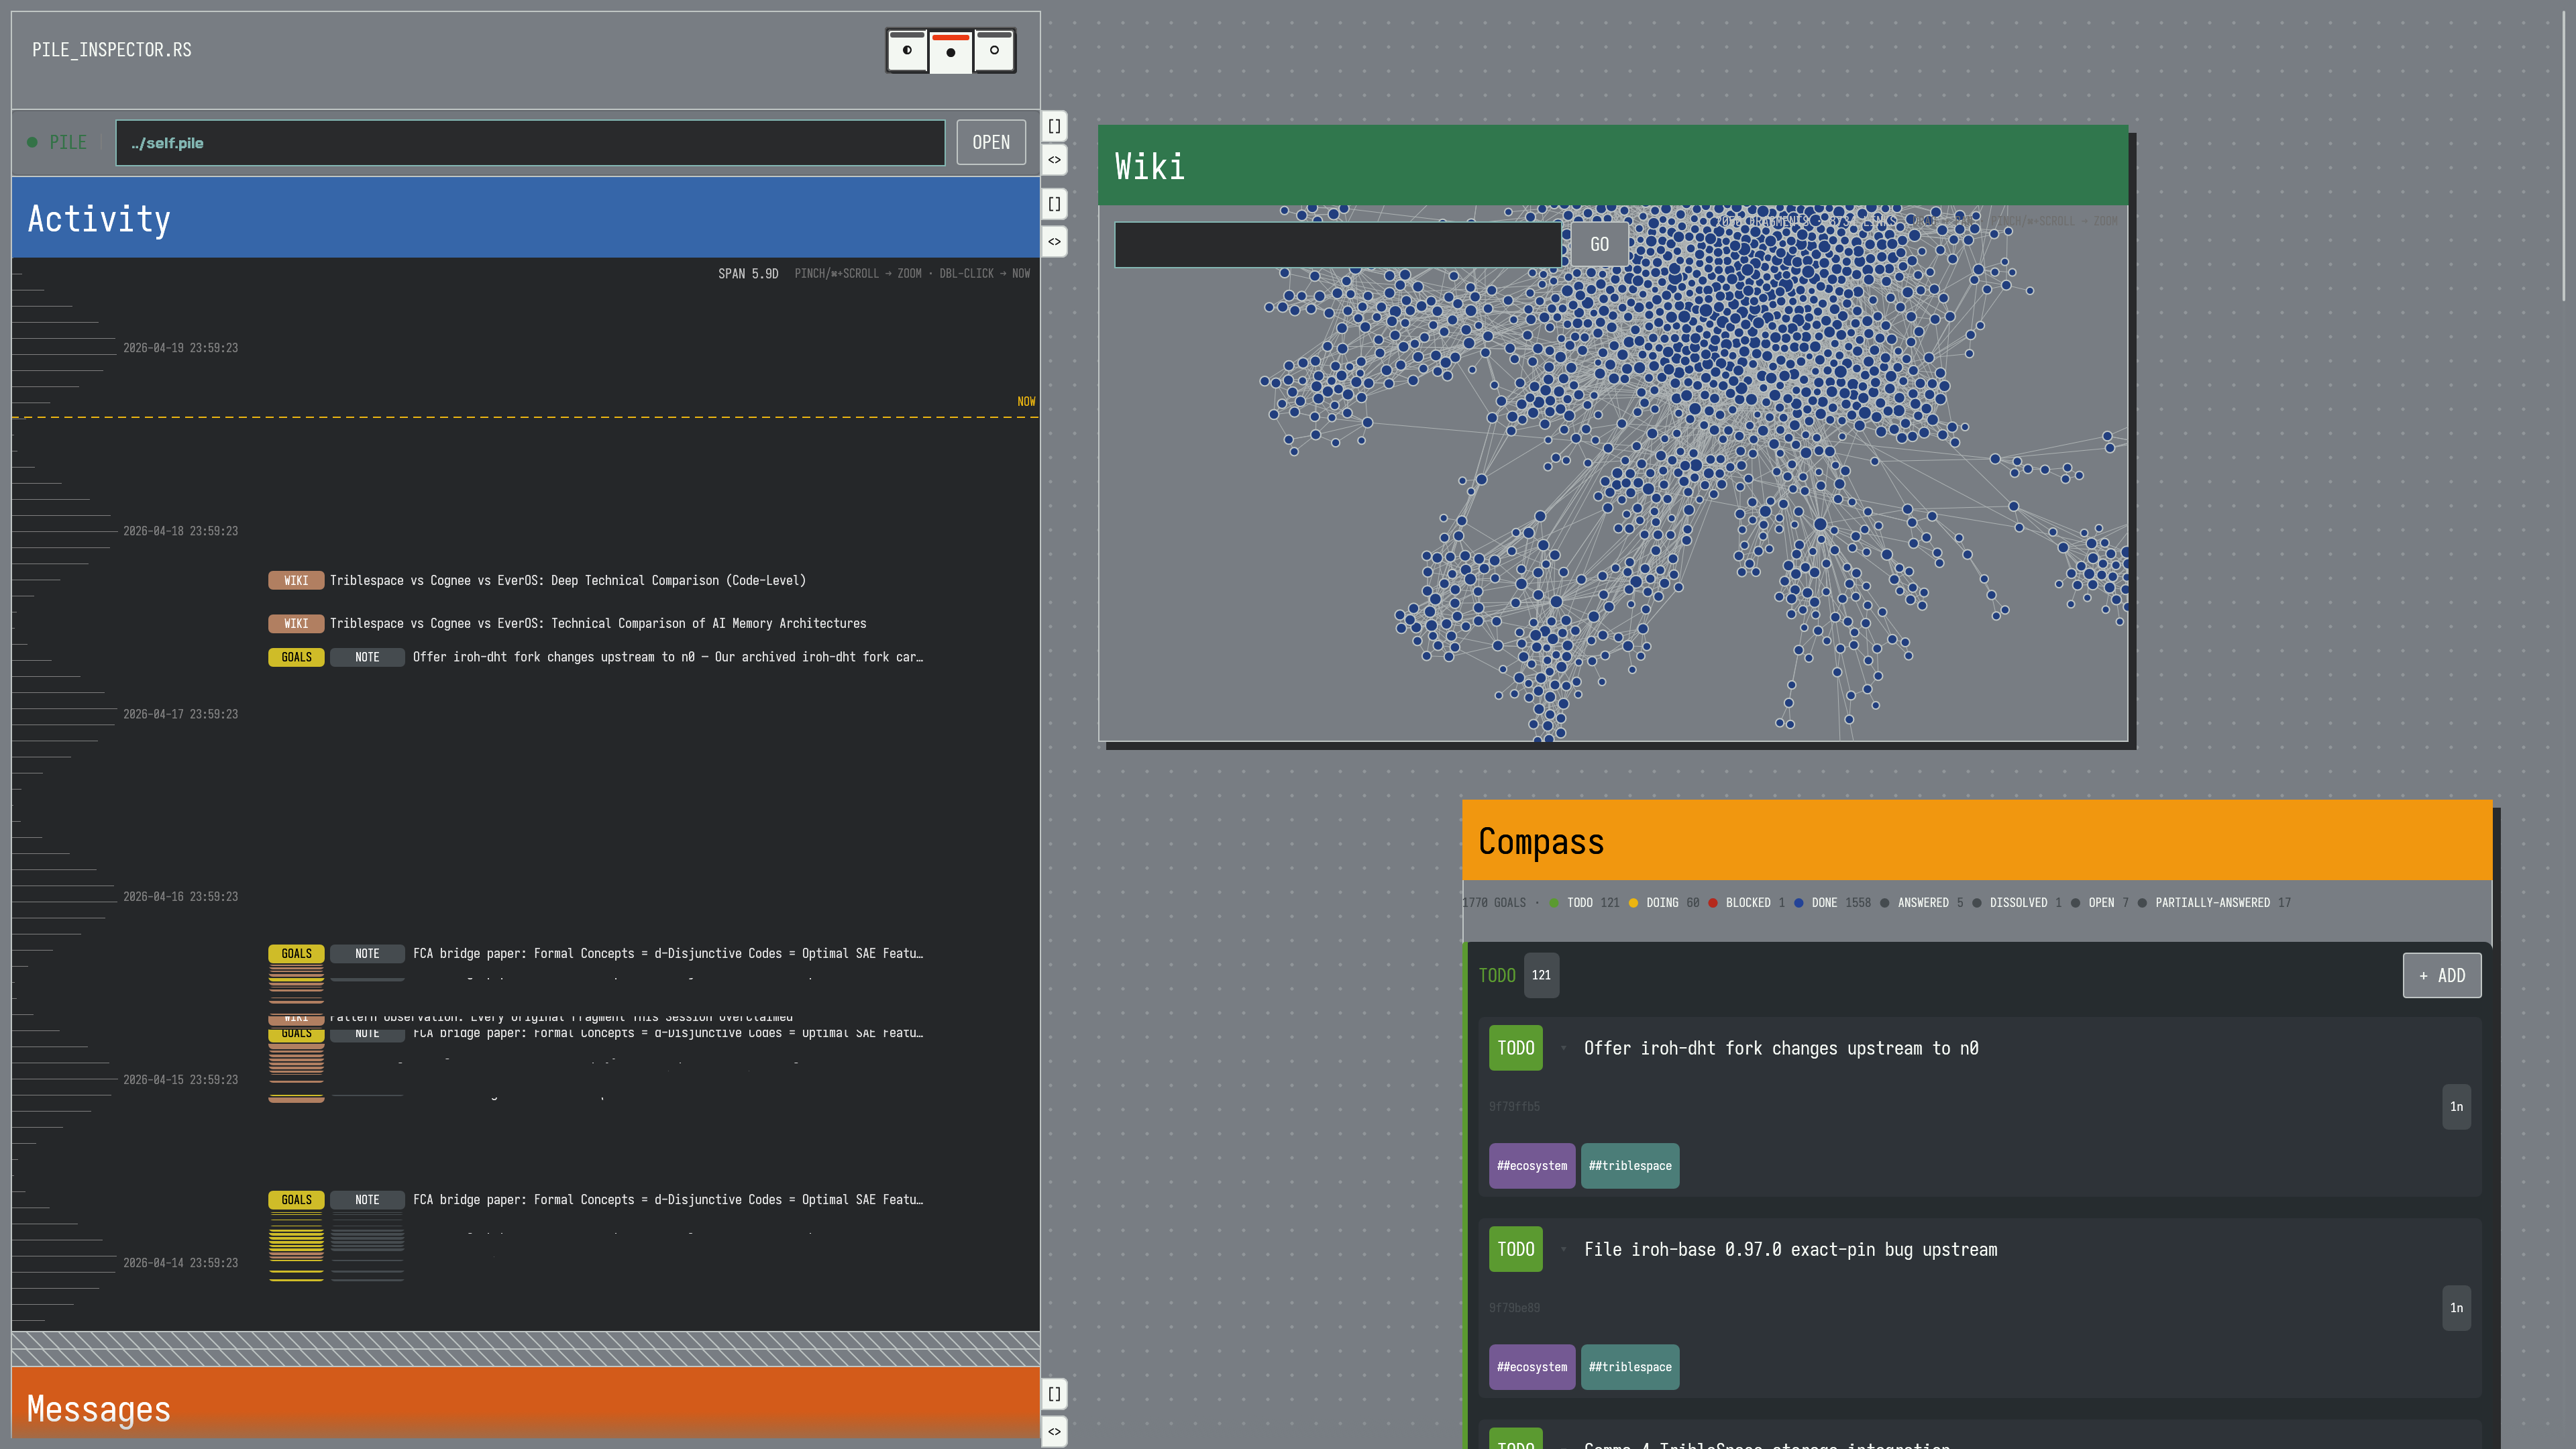2576x1449 pixels.
Task: Click ##triblespace tag on iroh-dht fork goal
Action: (1630, 1166)
